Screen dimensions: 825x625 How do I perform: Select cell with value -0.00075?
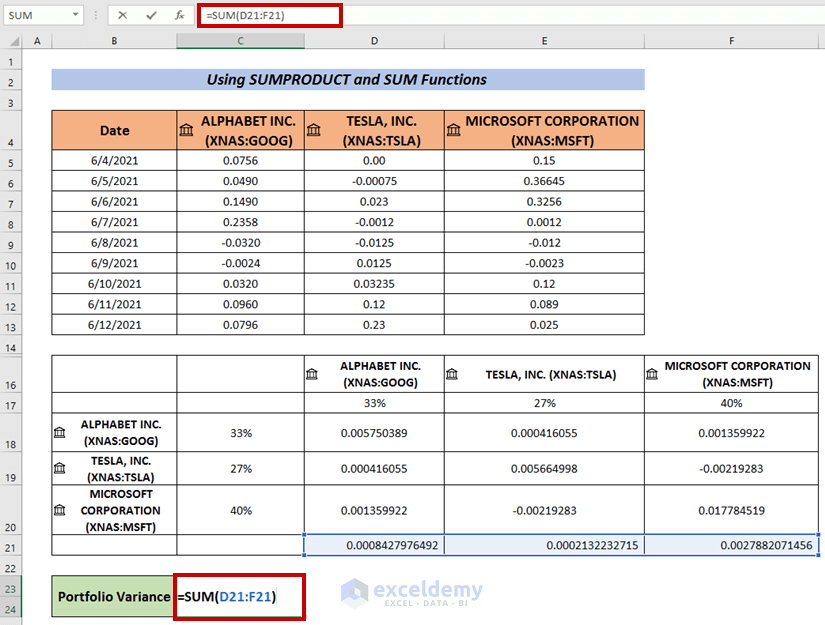[x=374, y=181]
